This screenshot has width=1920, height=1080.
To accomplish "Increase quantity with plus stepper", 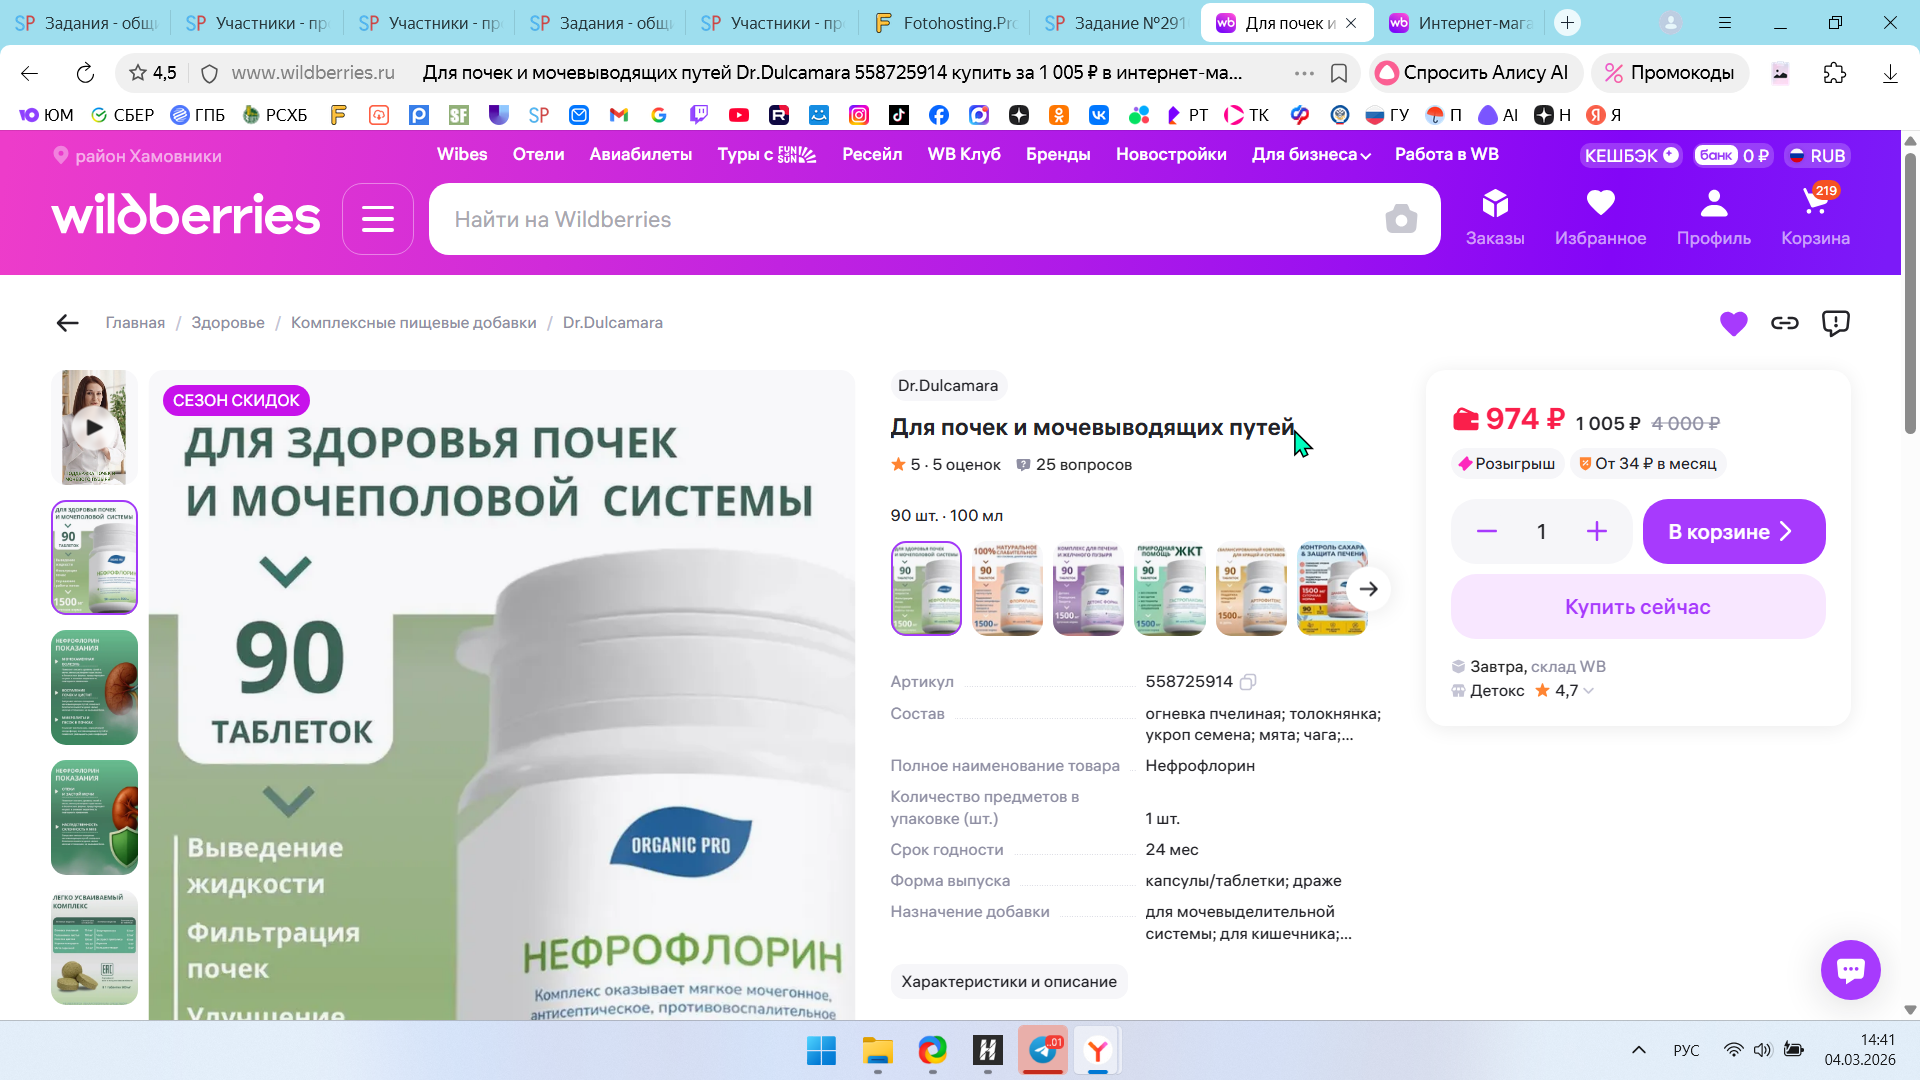I will pos(1596,532).
